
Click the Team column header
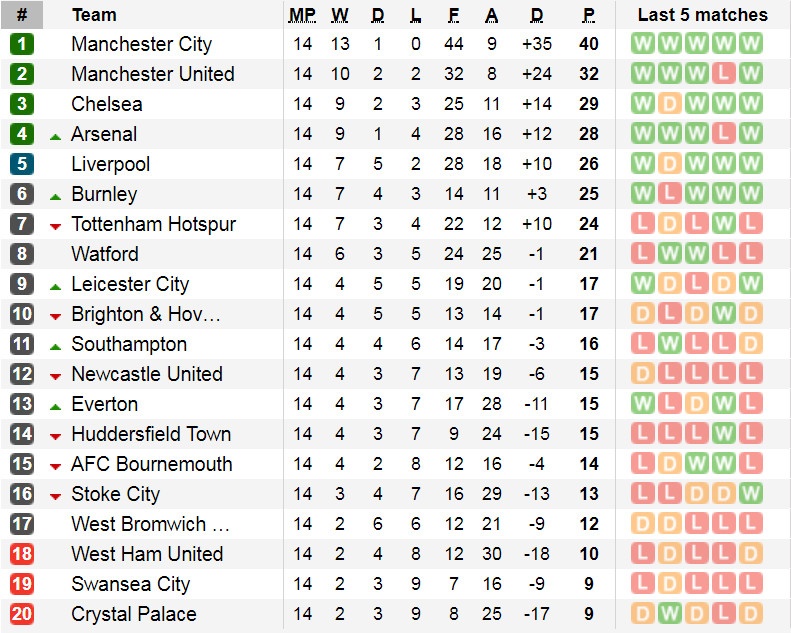pyautogui.click(x=94, y=15)
